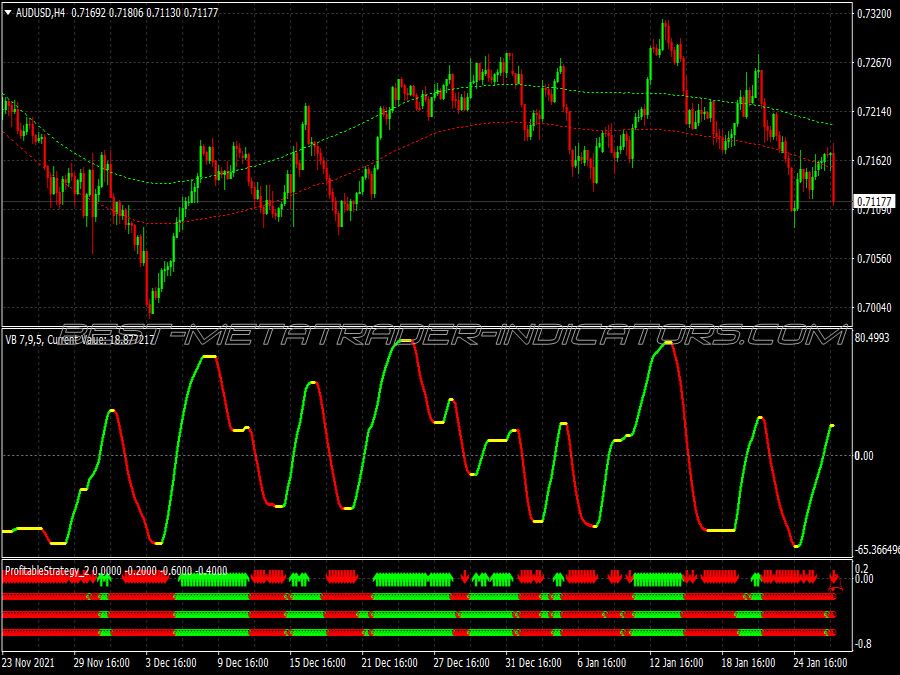Click the 24 Jan 16:00 time label
Image resolution: width=900 pixels, height=675 pixels.
click(x=820, y=662)
